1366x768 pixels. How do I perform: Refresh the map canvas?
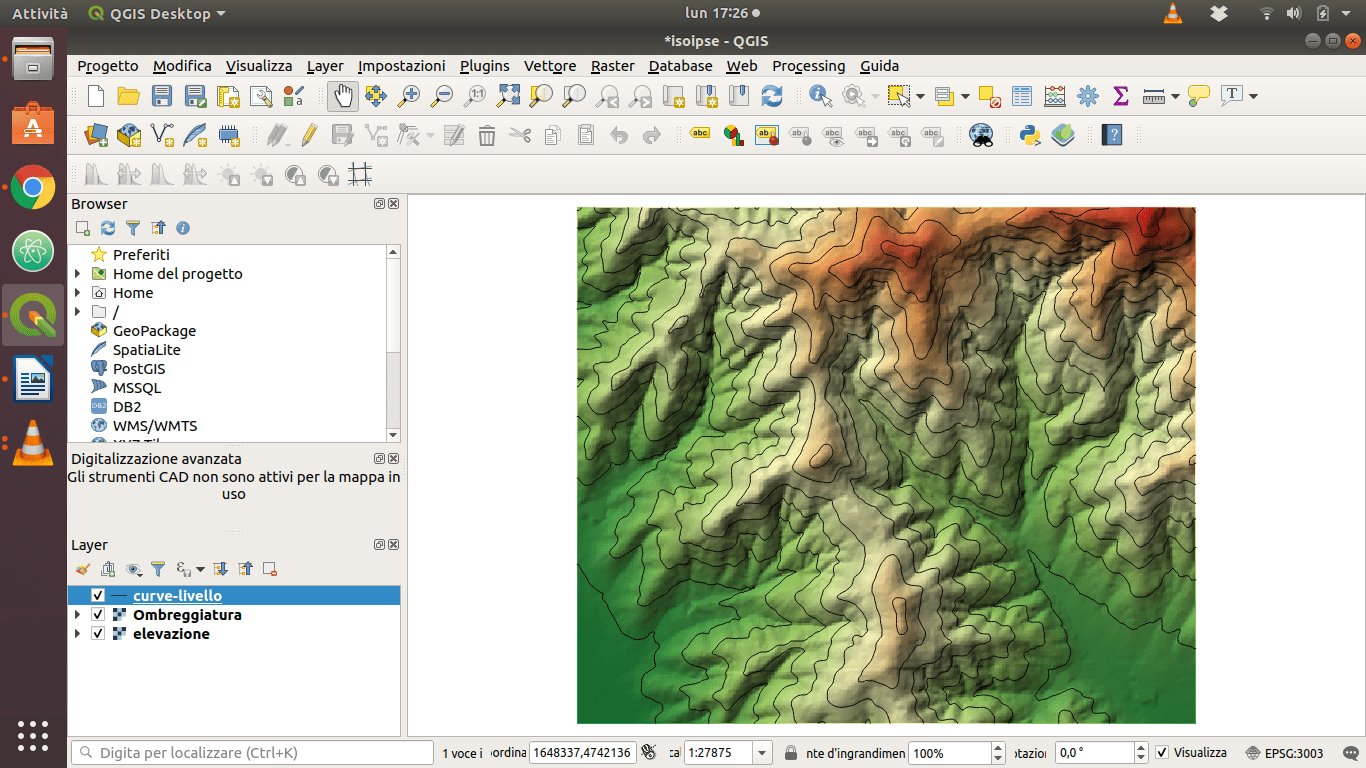772,96
